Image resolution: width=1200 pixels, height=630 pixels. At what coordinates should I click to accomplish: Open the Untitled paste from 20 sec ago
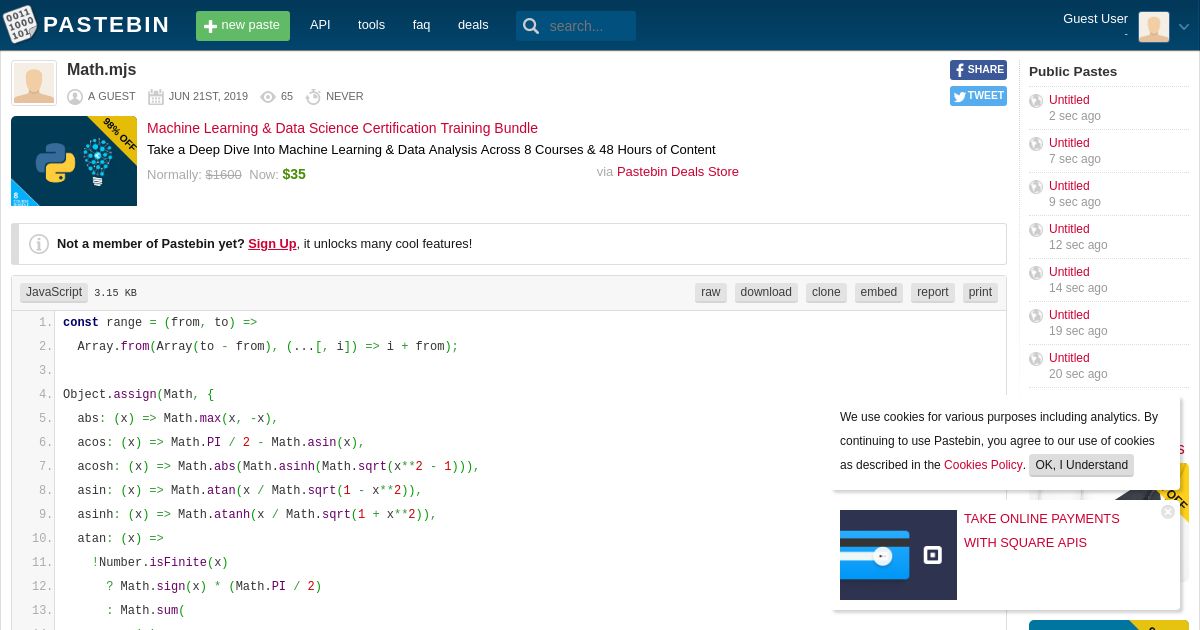pyautogui.click(x=1069, y=358)
